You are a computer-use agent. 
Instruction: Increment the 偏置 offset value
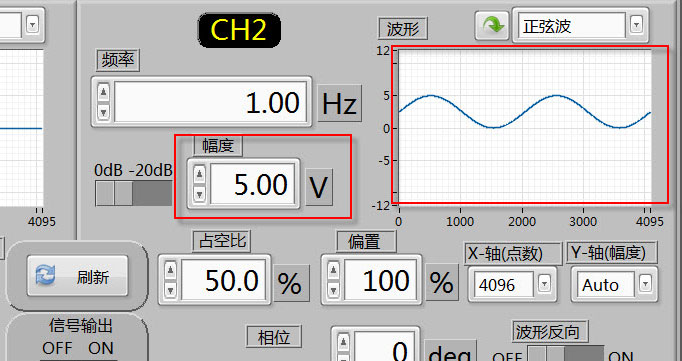pyautogui.click(x=334, y=270)
